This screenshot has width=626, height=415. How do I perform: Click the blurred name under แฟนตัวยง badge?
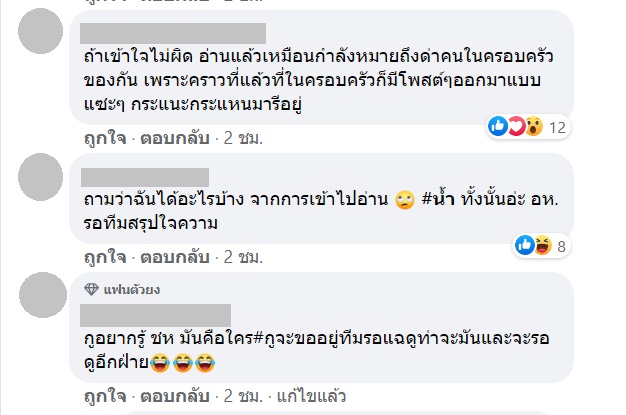tap(158, 314)
